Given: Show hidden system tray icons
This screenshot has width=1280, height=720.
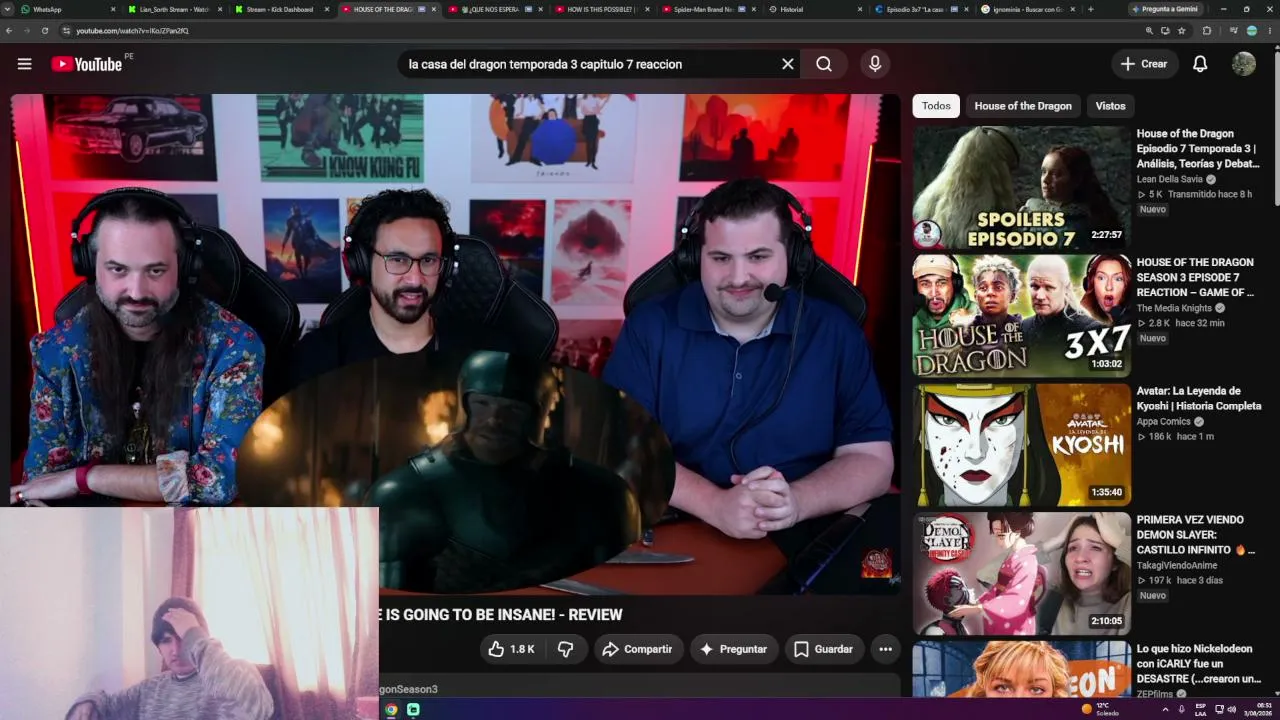Looking at the screenshot, I should pos(1165,709).
